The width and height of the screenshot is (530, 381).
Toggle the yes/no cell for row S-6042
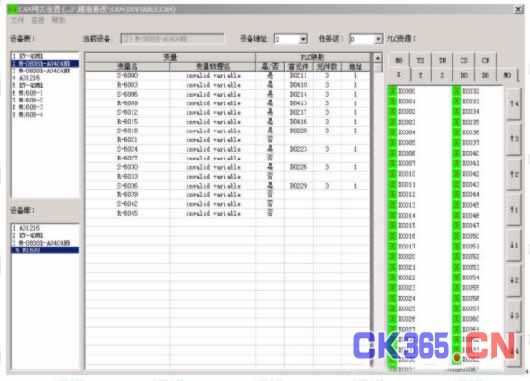(x=270, y=204)
